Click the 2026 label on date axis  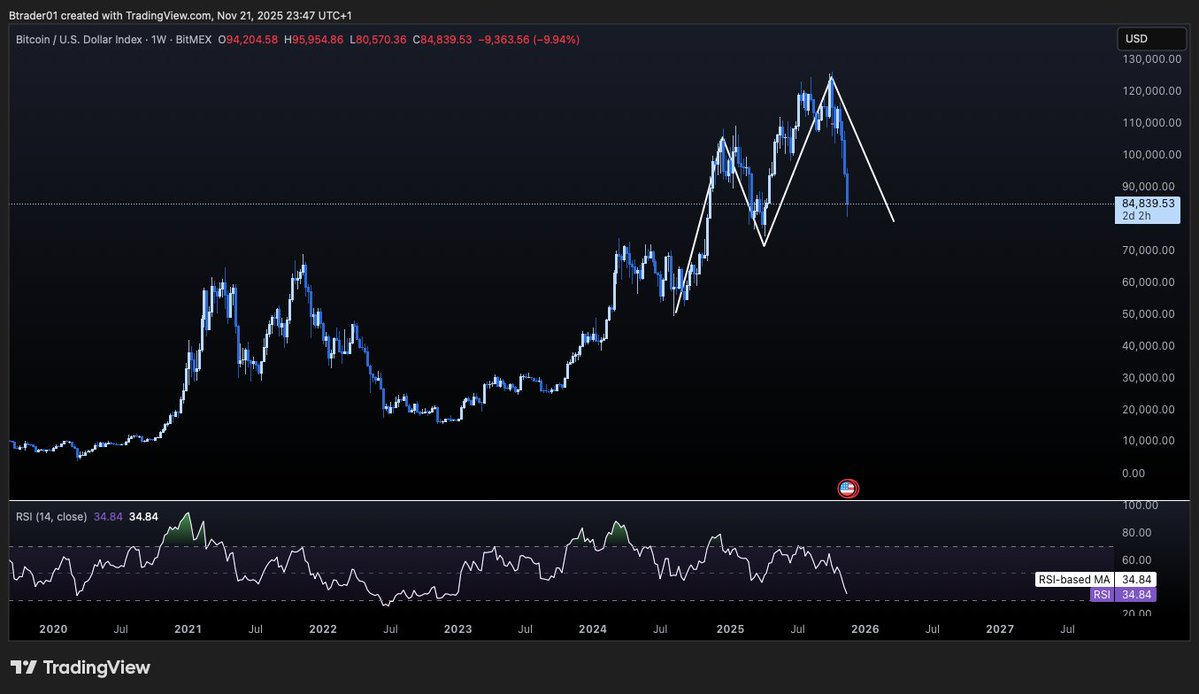[864, 629]
